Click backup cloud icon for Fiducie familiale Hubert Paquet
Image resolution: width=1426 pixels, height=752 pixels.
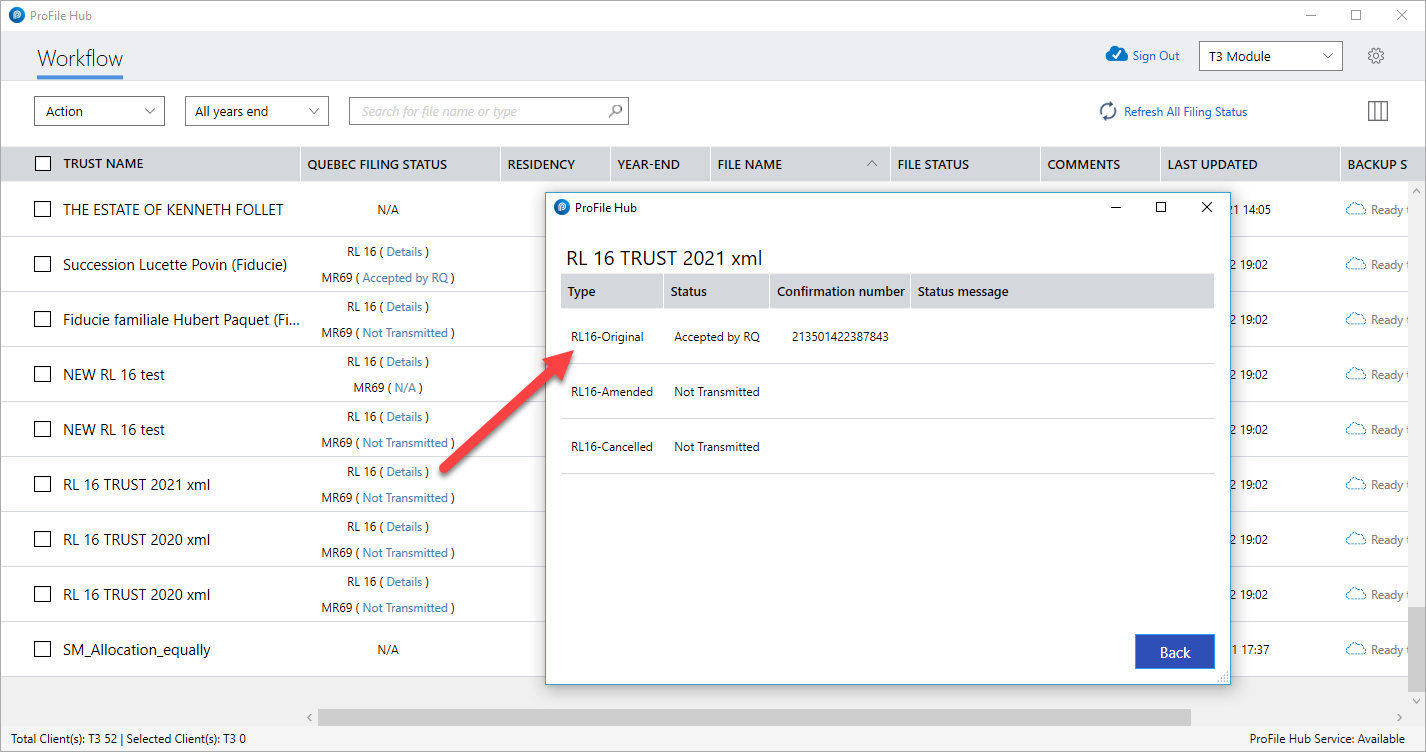(x=1356, y=319)
